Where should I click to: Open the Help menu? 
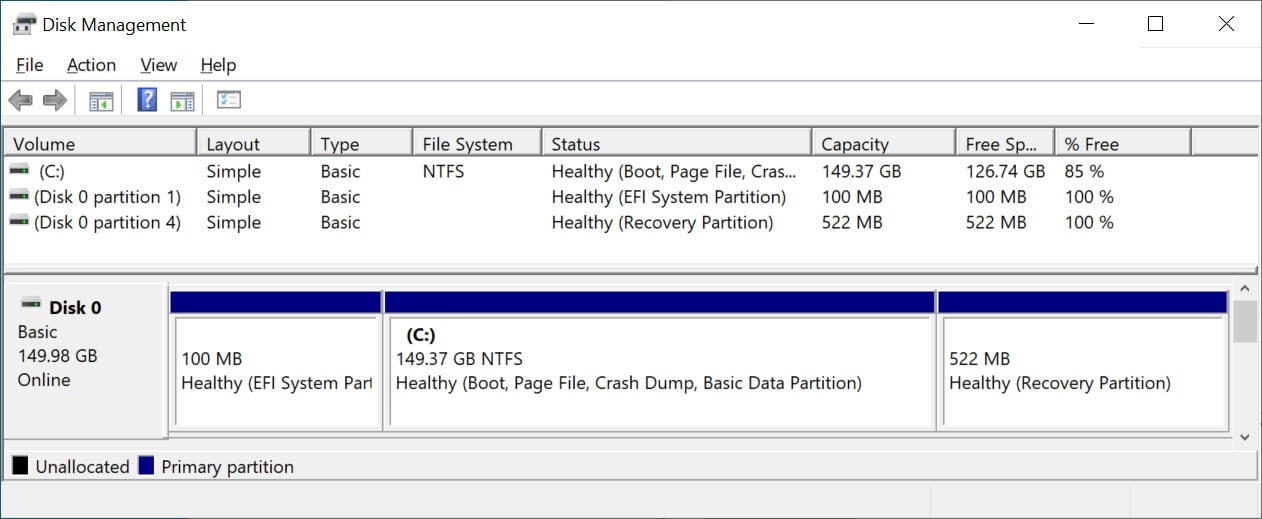pyautogui.click(x=218, y=65)
